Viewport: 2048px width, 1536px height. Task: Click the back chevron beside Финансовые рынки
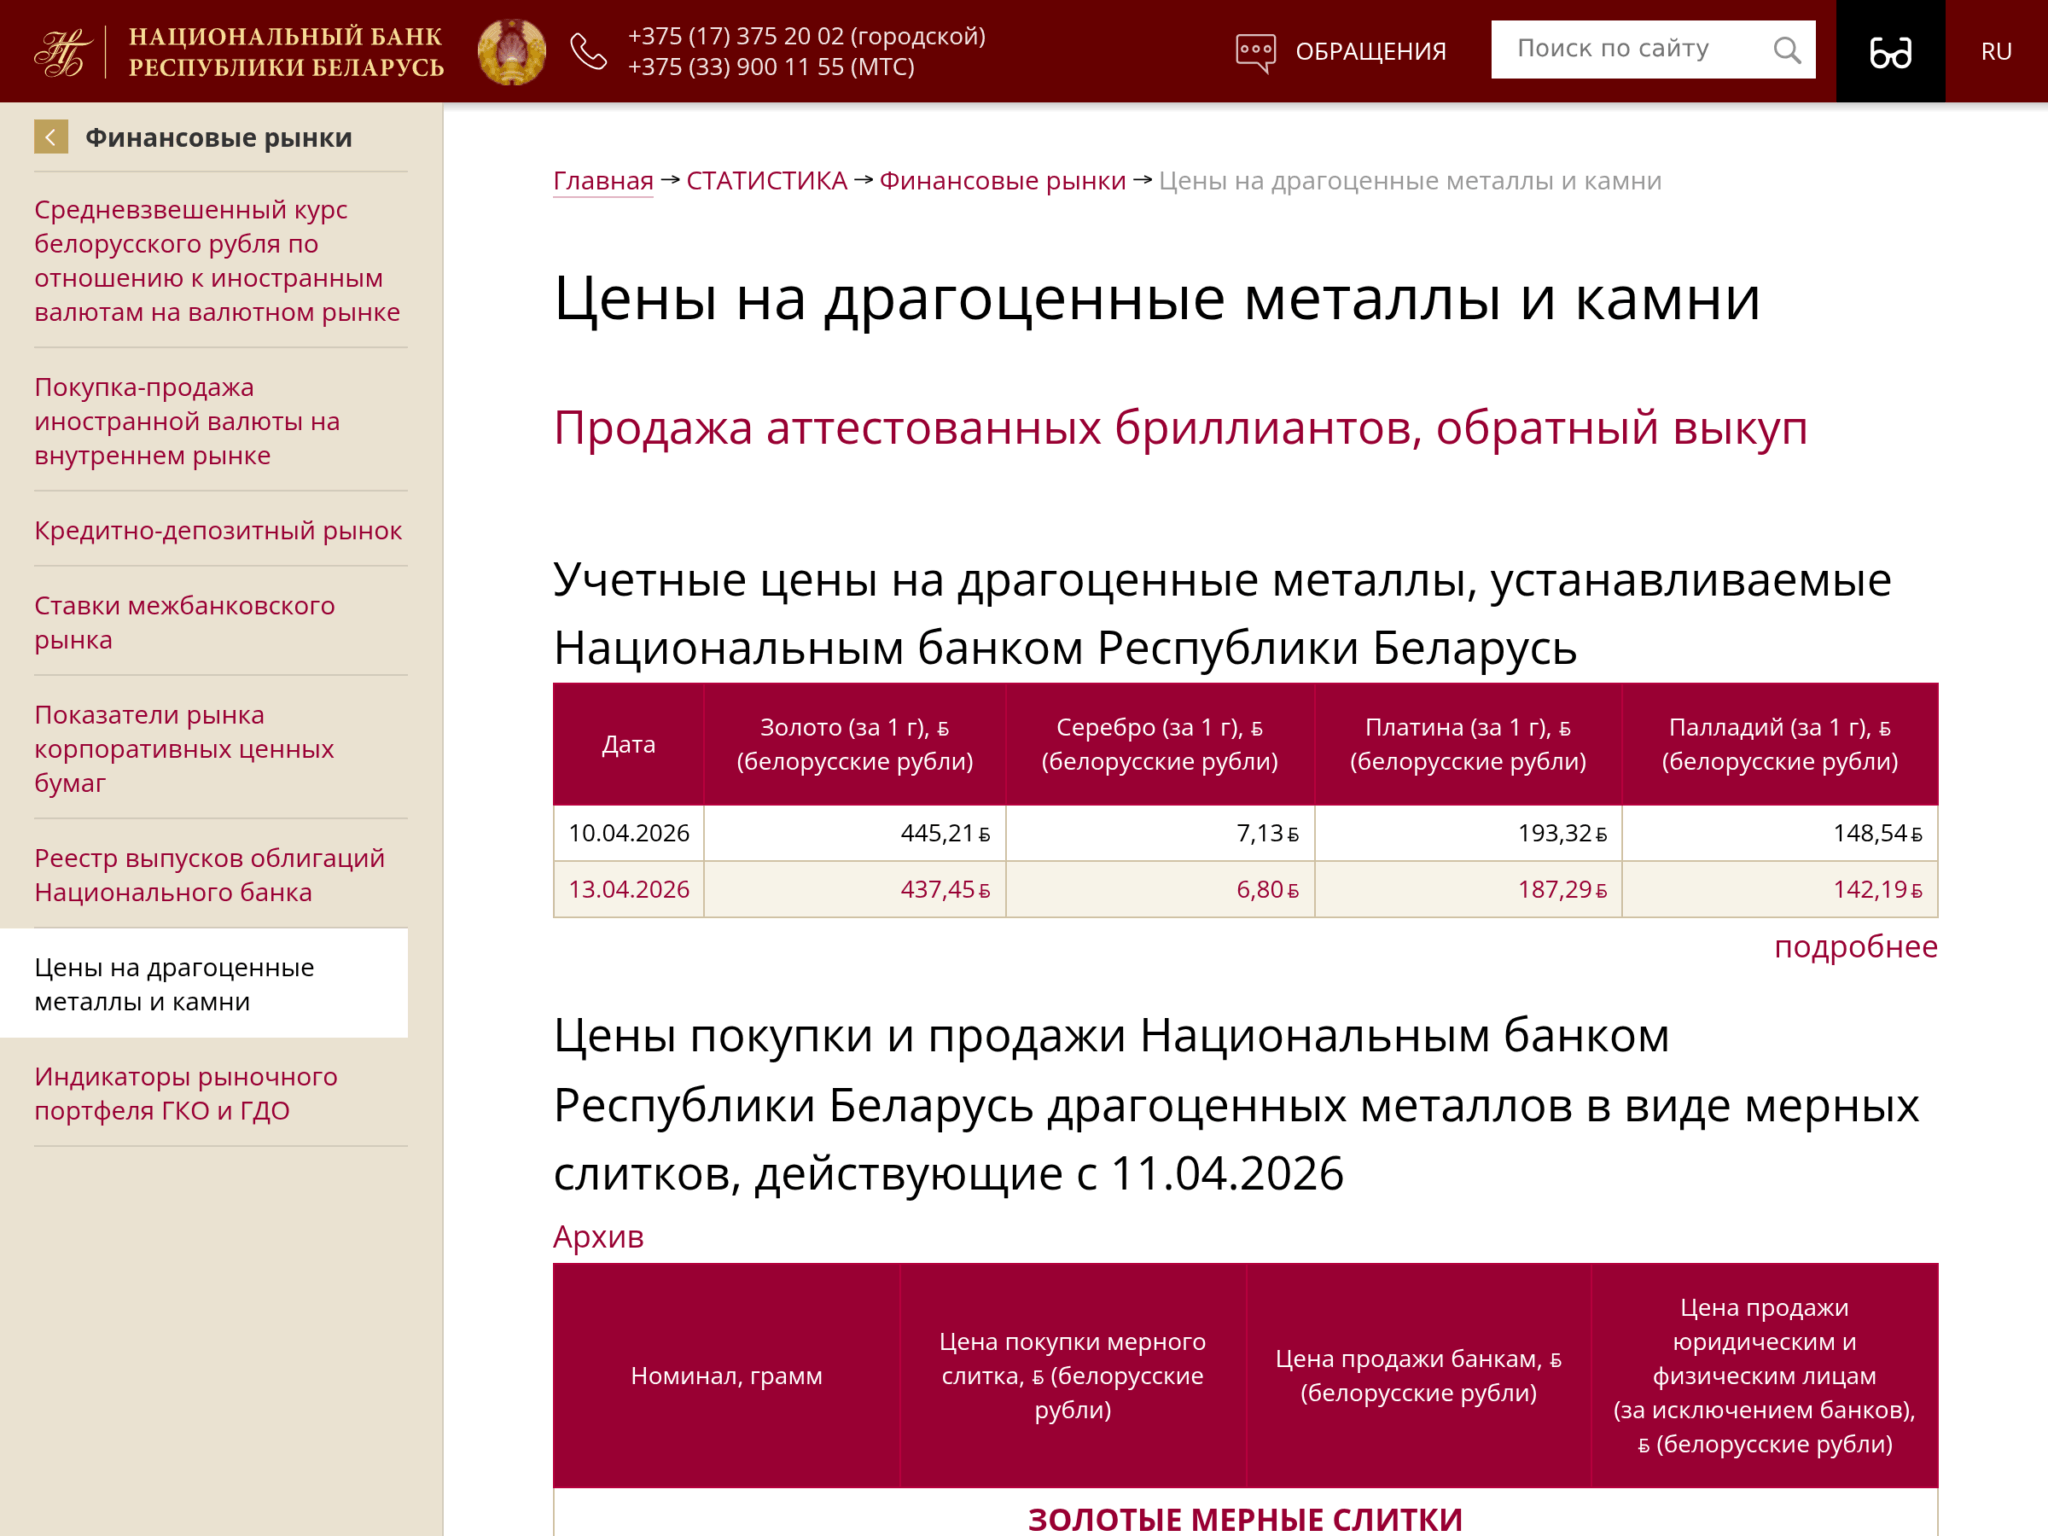click(51, 137)
